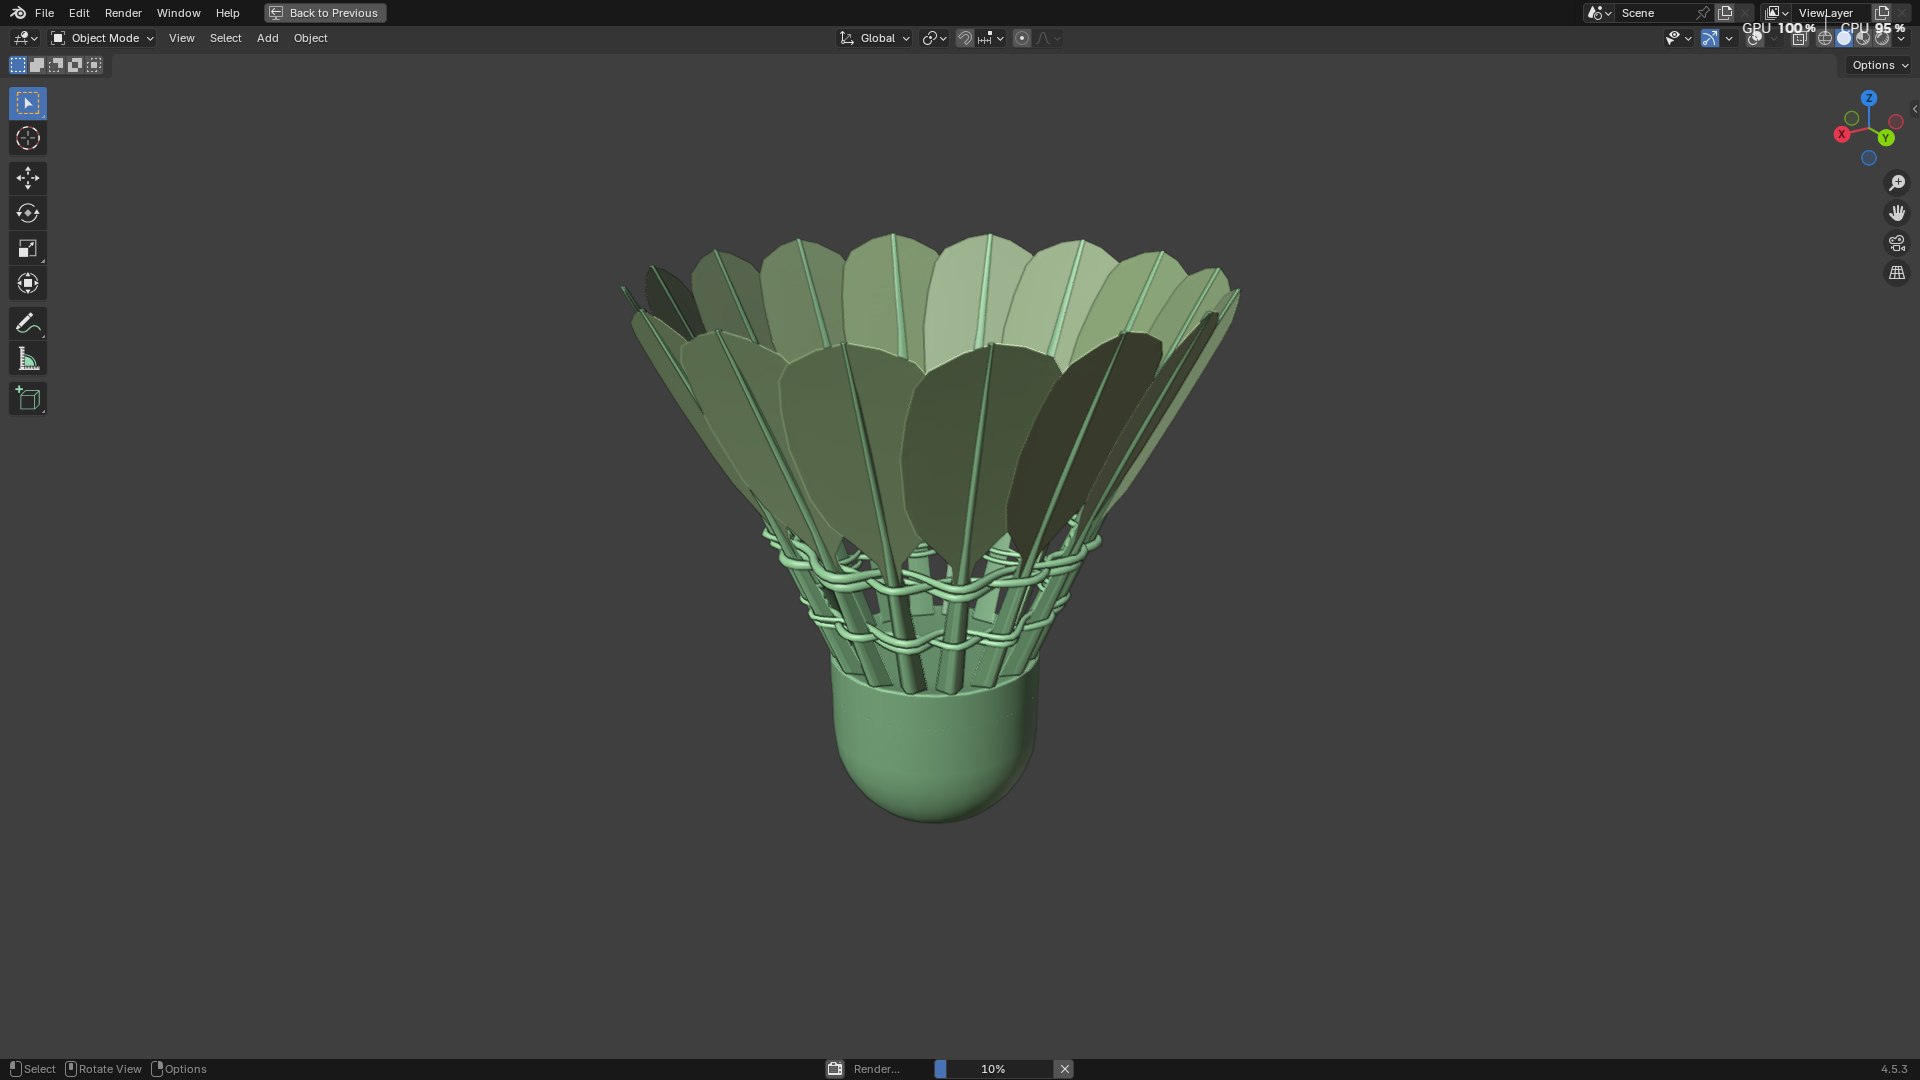Open selectability and visibility dropdown
This screenshot has height=1080, width=1920.
[1678, 38]
